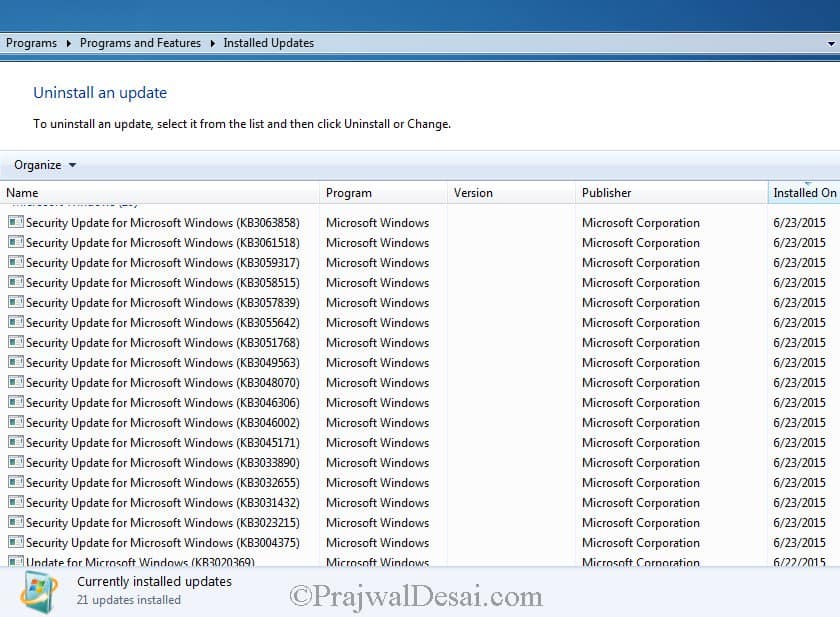Select Security Update for Microsoft Windows (KB3031432)

point(163,502)
